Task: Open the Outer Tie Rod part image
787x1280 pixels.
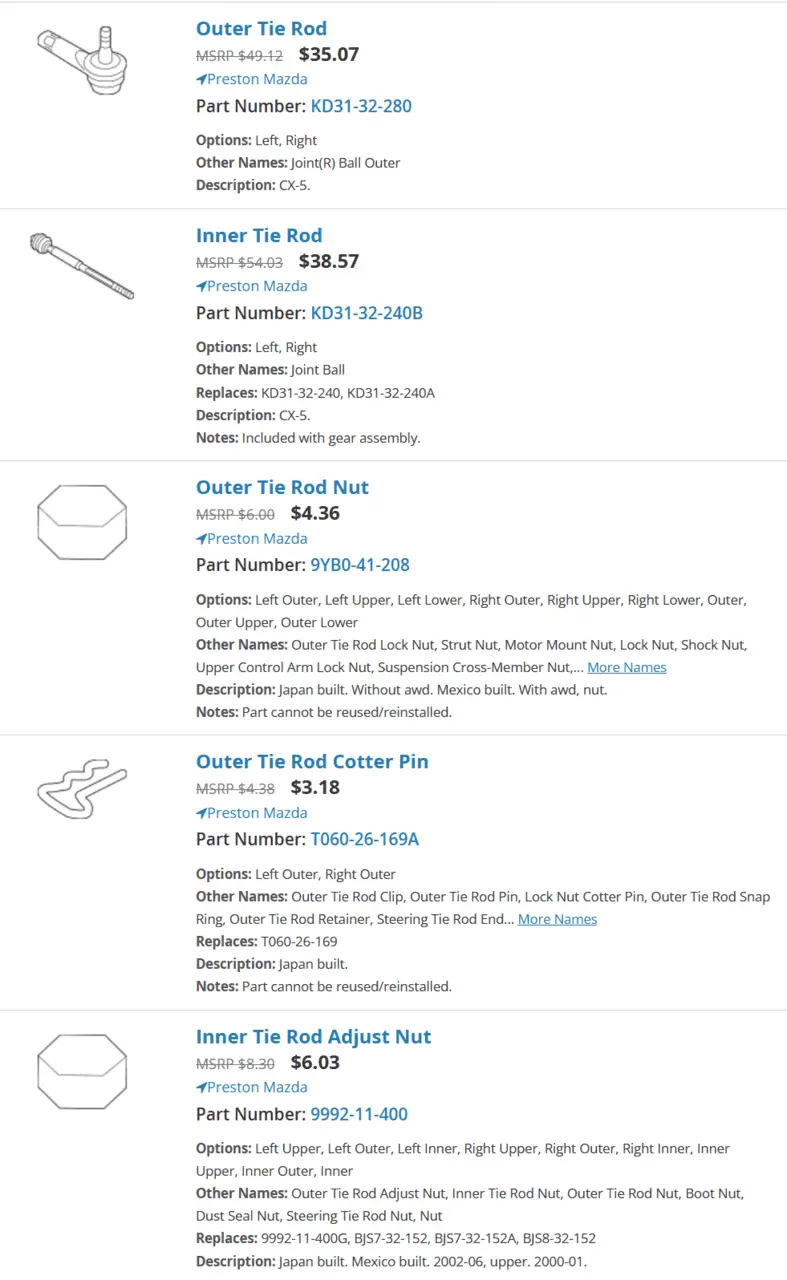Action: tap(83, 60)
